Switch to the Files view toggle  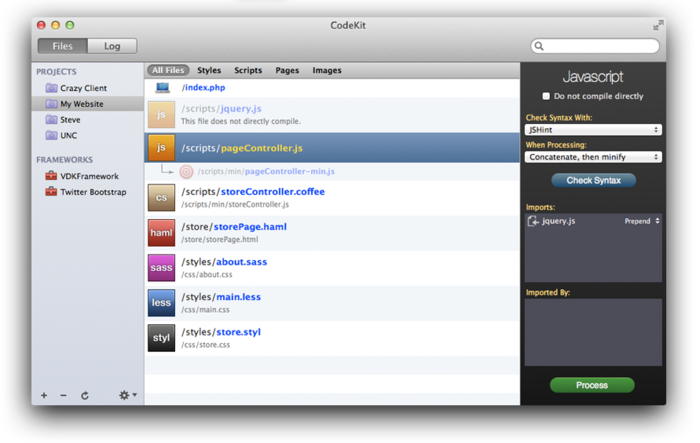pyautogui.click(x=62, y=46)
